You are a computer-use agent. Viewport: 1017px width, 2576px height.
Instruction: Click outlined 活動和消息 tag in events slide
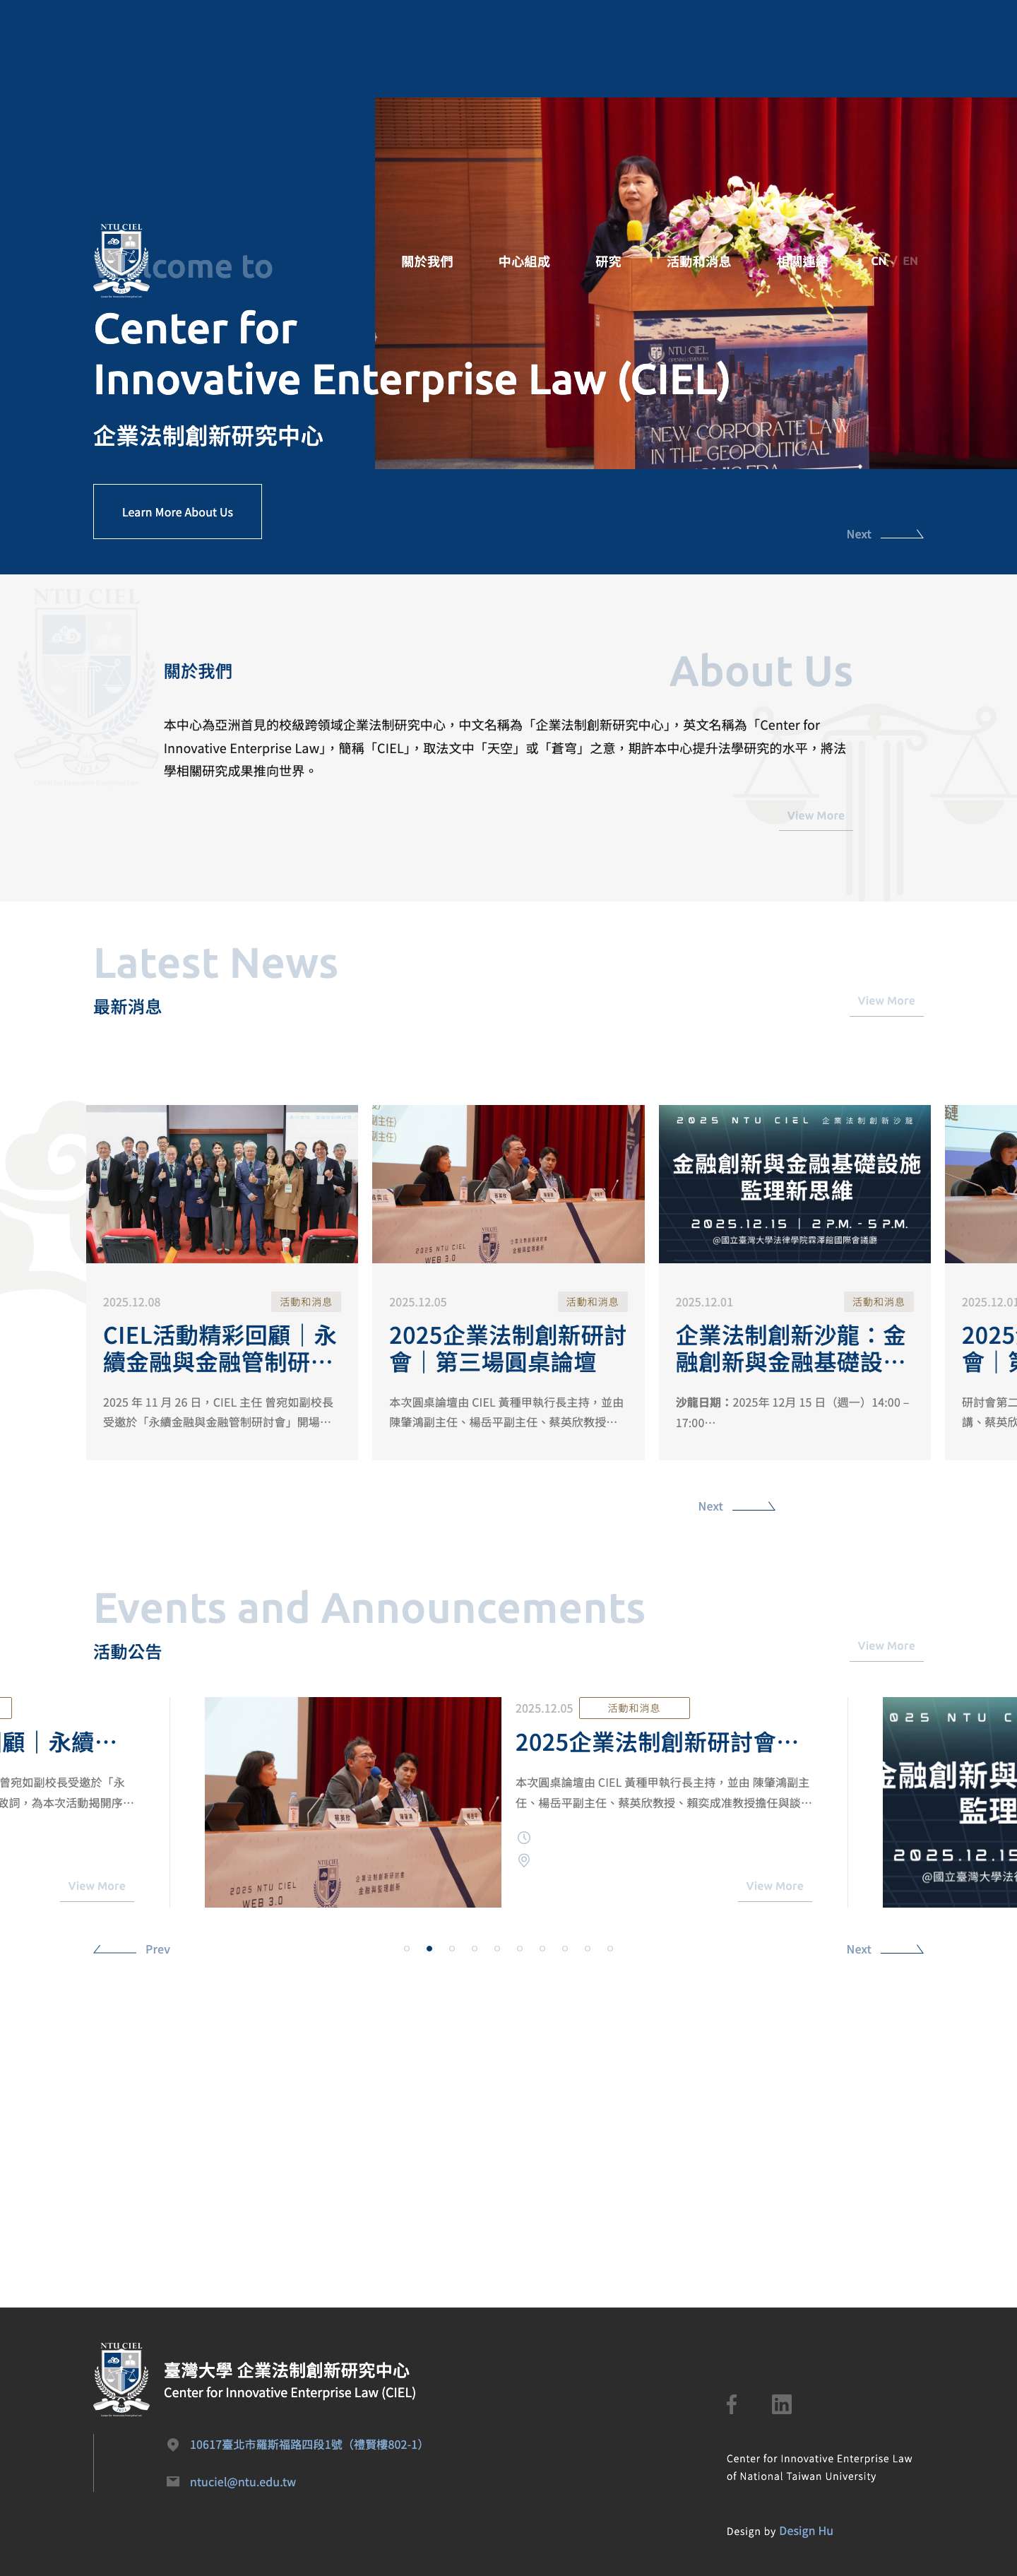coord(634,1708)
